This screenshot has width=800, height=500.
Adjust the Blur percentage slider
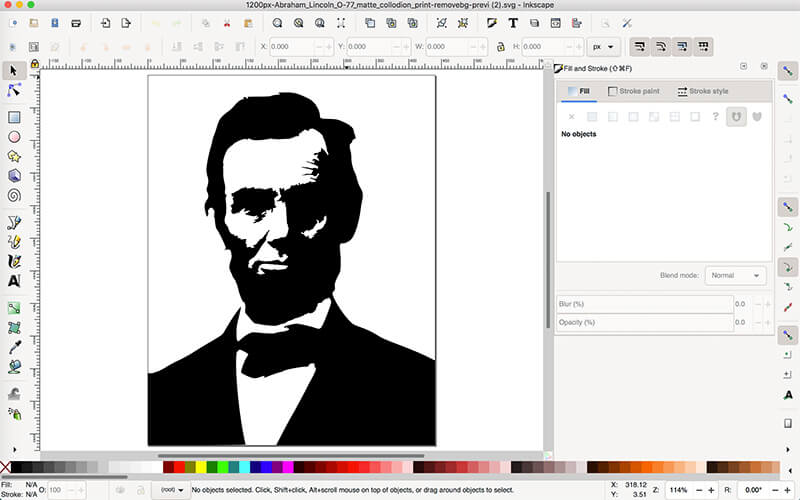click(x=645, y=304)
